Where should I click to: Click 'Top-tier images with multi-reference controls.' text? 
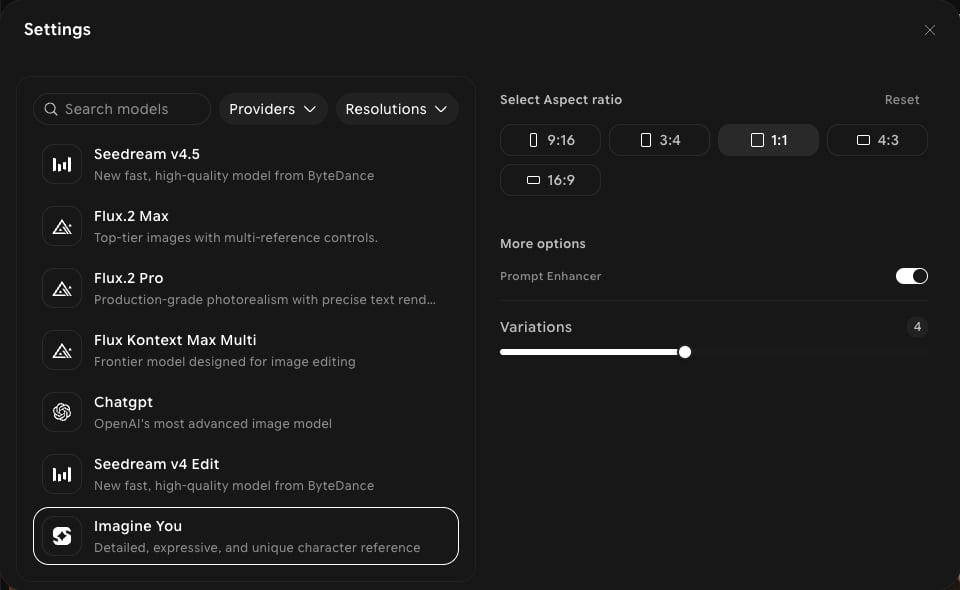(236, 237)
